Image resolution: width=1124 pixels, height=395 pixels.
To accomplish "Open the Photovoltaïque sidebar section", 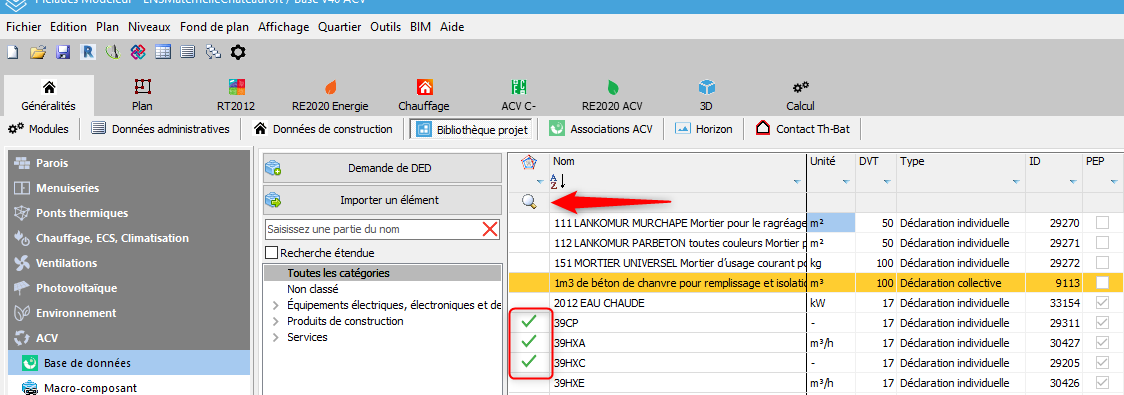I will (x=129, y=288).
